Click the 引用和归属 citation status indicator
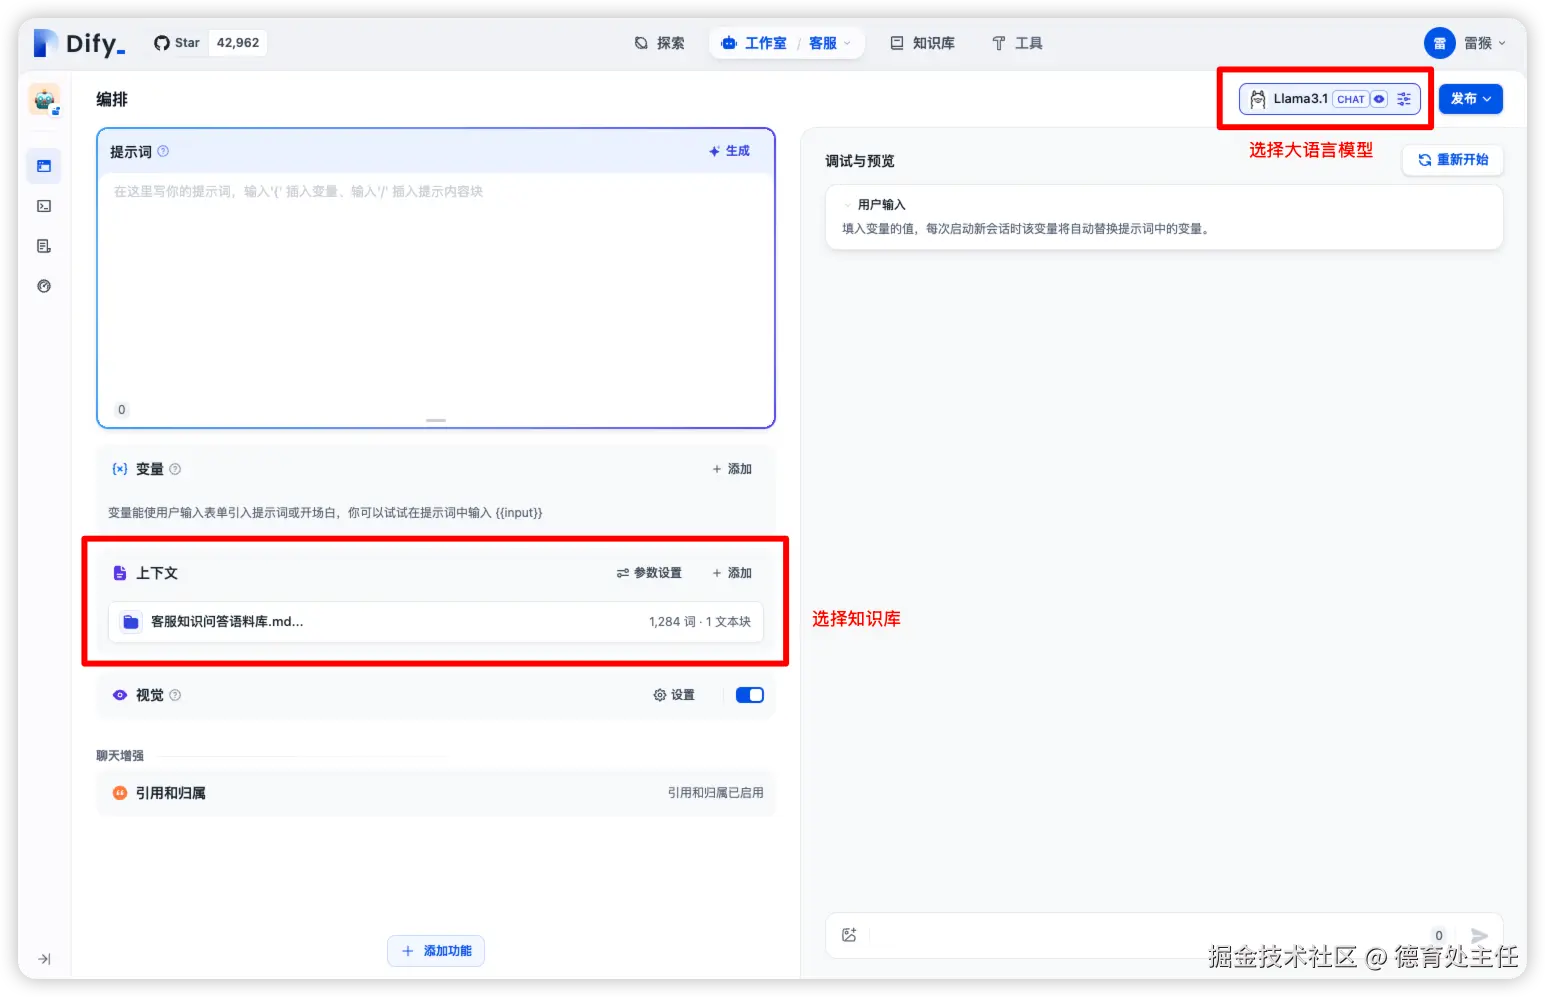Viewport: 1545px width, 997px height. (x=715, y=792)
